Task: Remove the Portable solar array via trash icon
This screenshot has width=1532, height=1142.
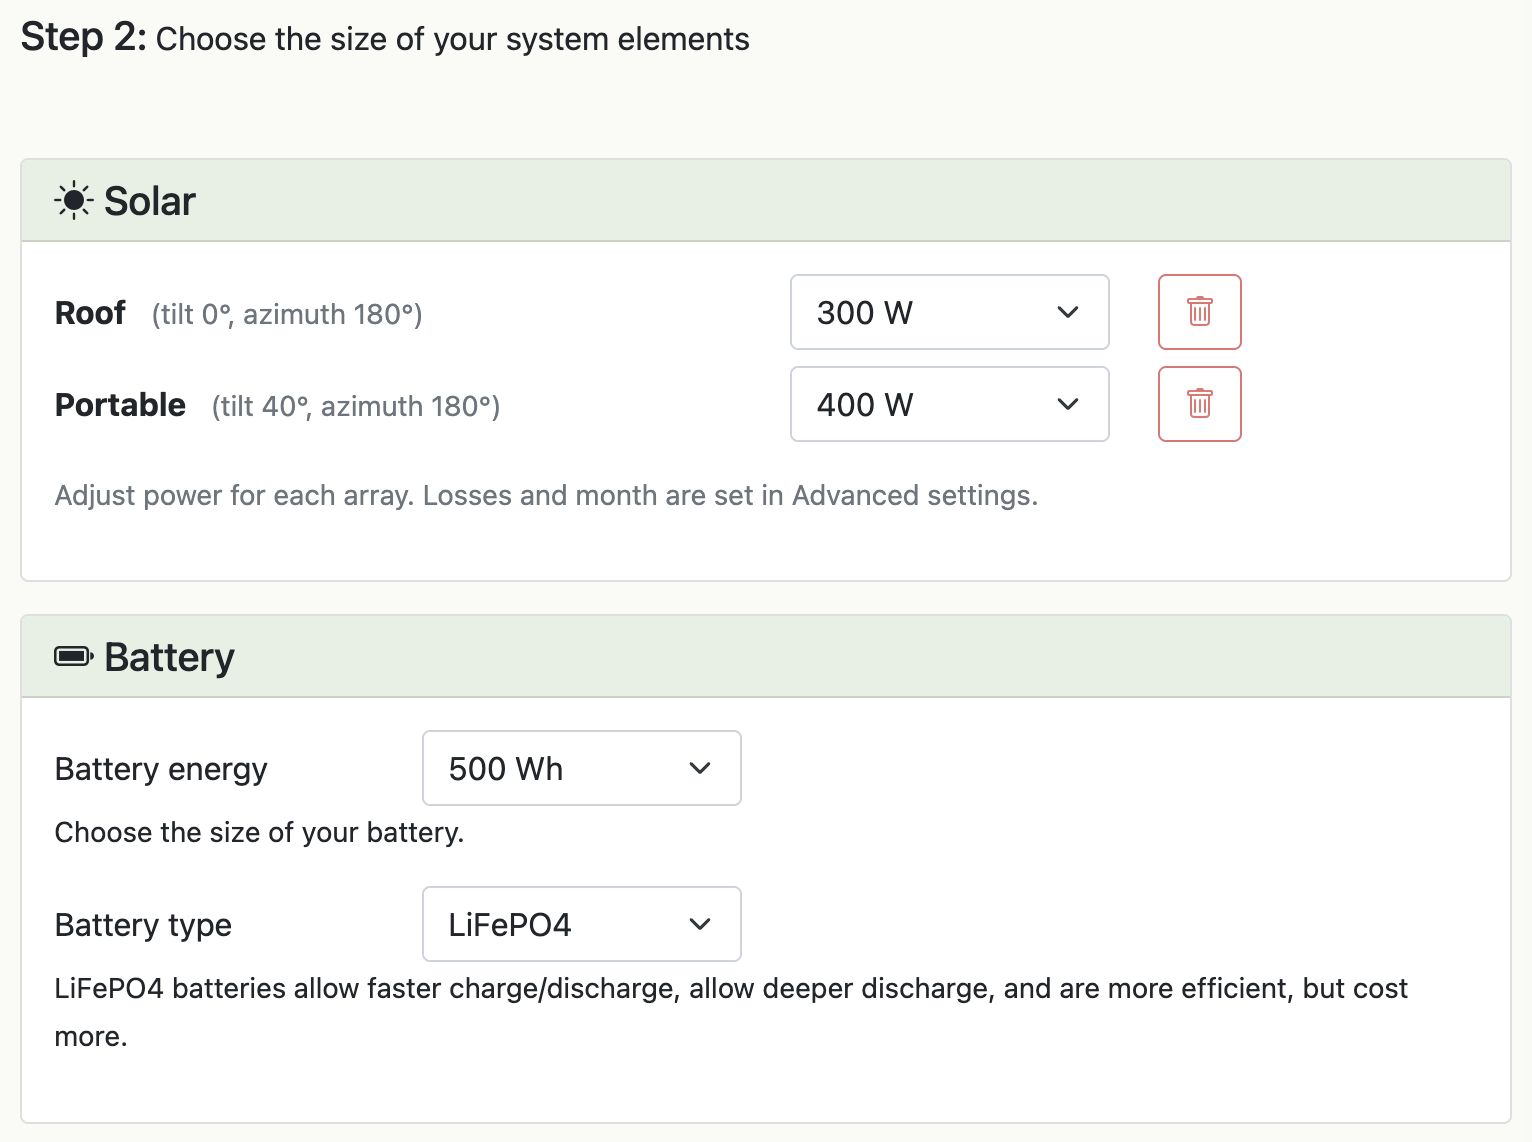Action: (1199, 404)
